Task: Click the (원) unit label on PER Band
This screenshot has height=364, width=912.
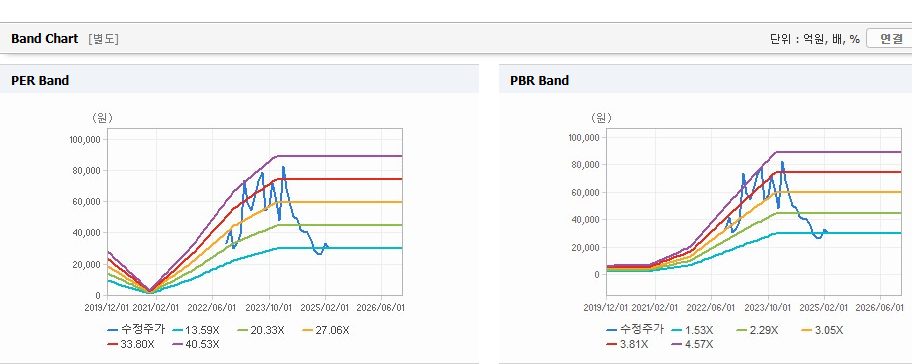Action: 102,118
